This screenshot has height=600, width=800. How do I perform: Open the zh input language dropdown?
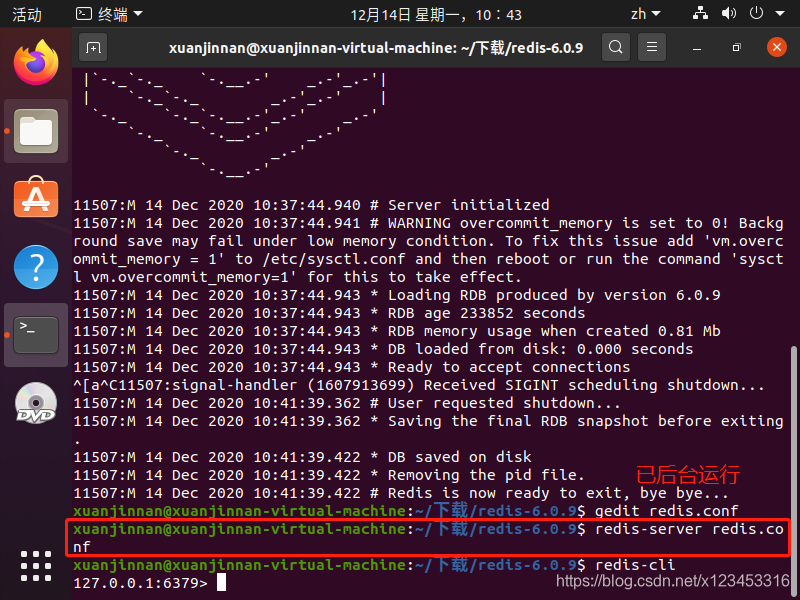click(645, 14)
